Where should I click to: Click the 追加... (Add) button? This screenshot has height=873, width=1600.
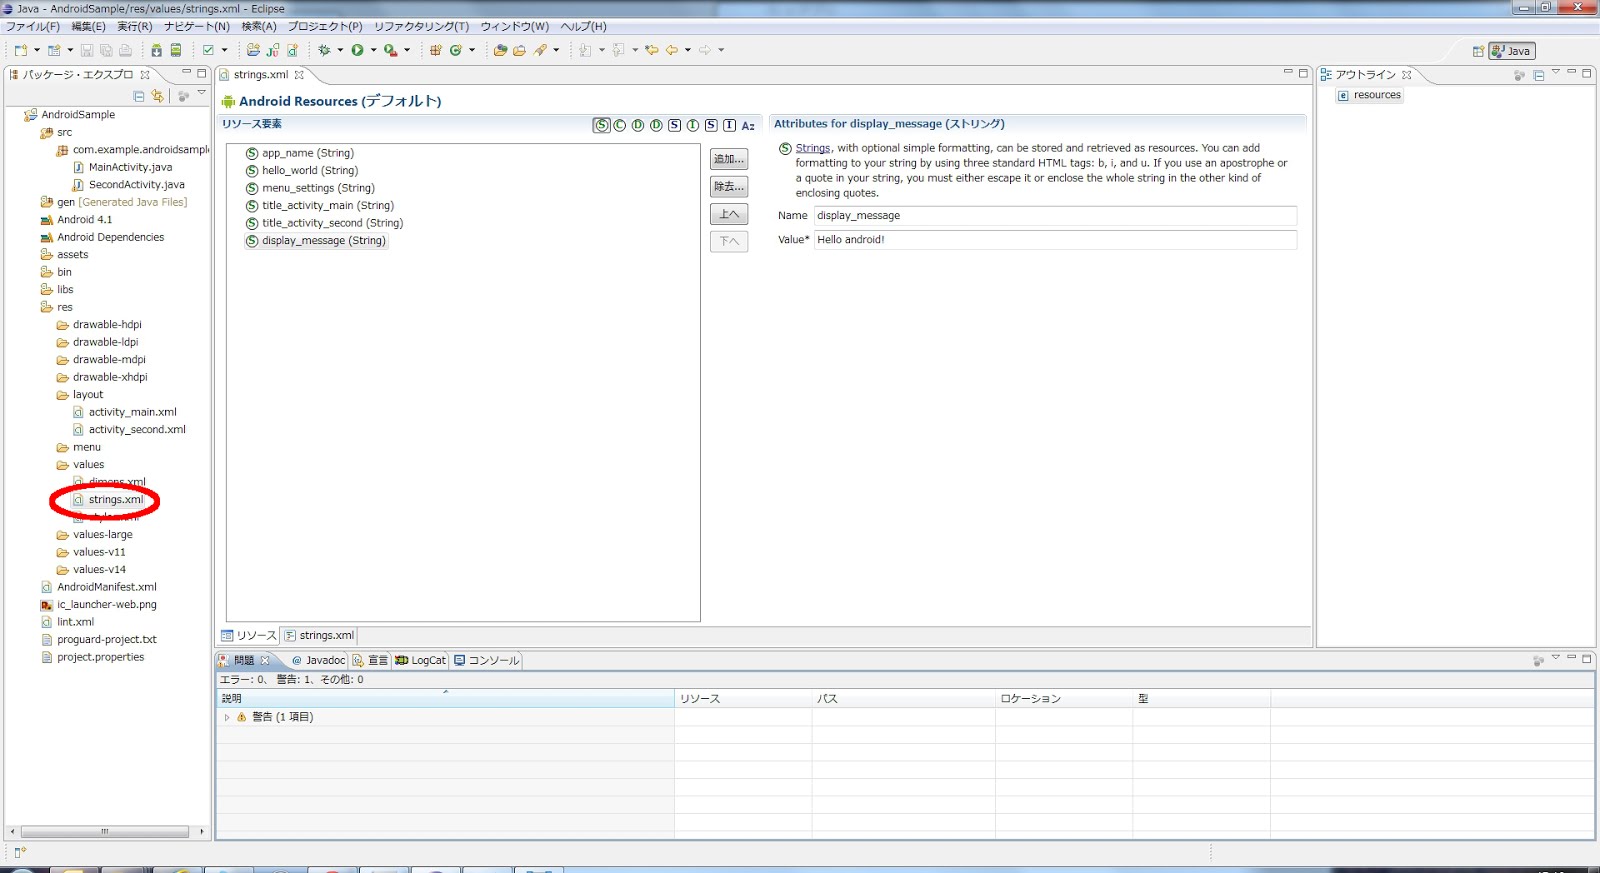(x=729, y=159)
